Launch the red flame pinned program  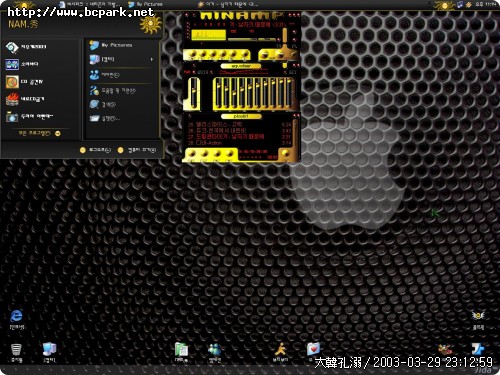coord(27,99)
